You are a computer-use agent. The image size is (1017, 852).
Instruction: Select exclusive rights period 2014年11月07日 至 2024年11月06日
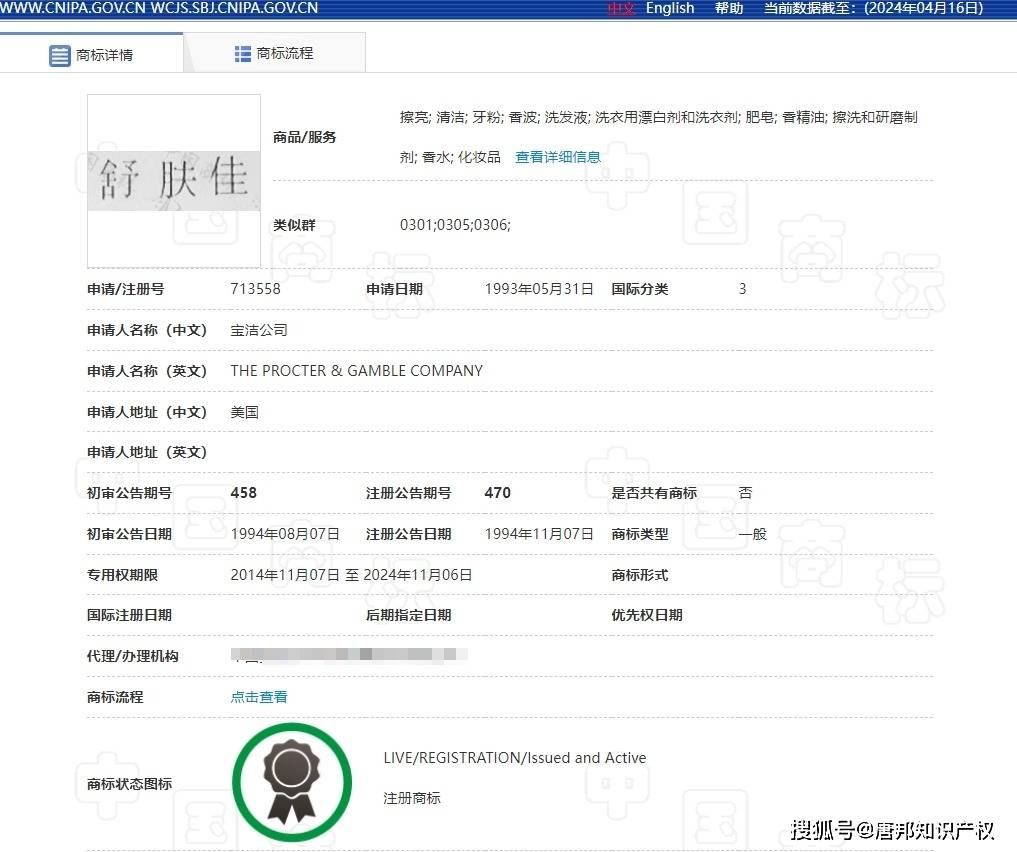point(352,575)
